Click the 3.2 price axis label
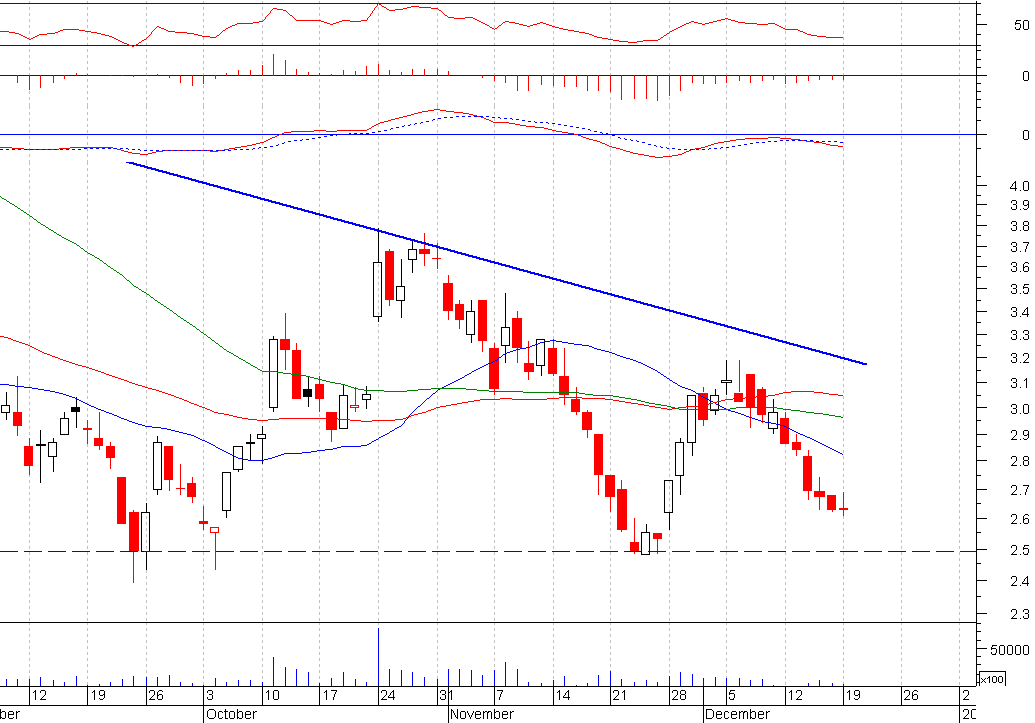The image size is (1035, 723). point(1020,359)
